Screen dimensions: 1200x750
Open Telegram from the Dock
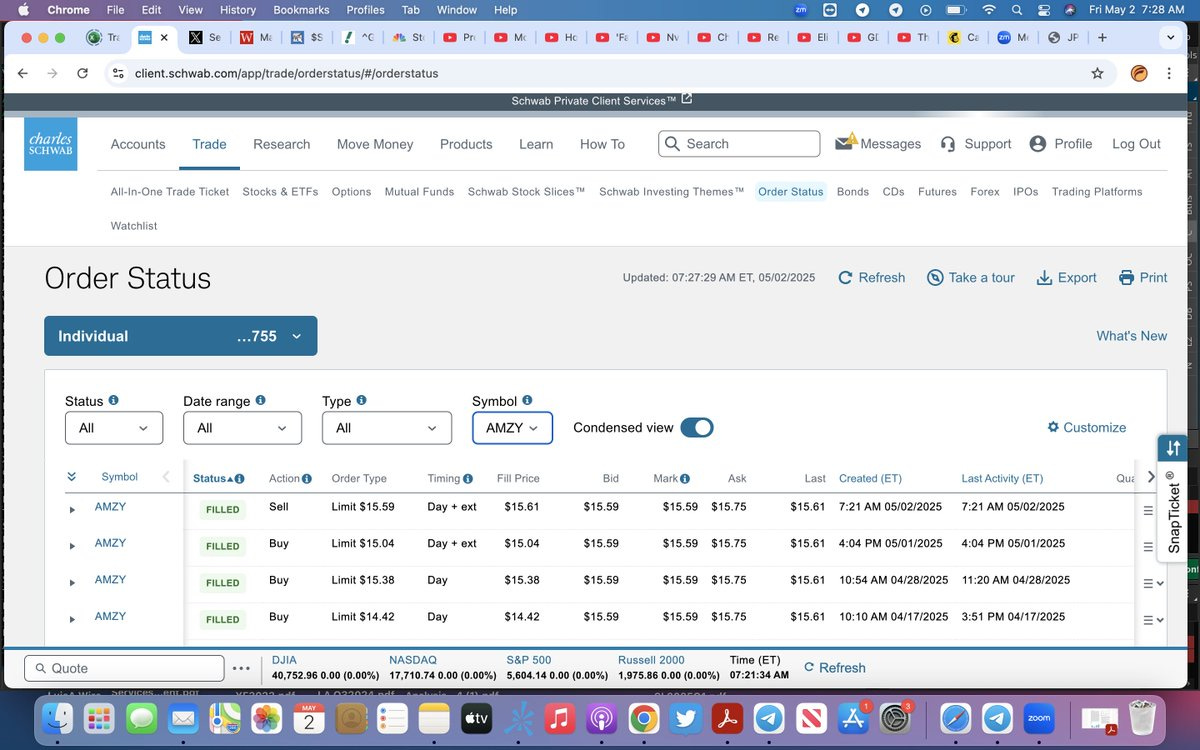(768, 718)
